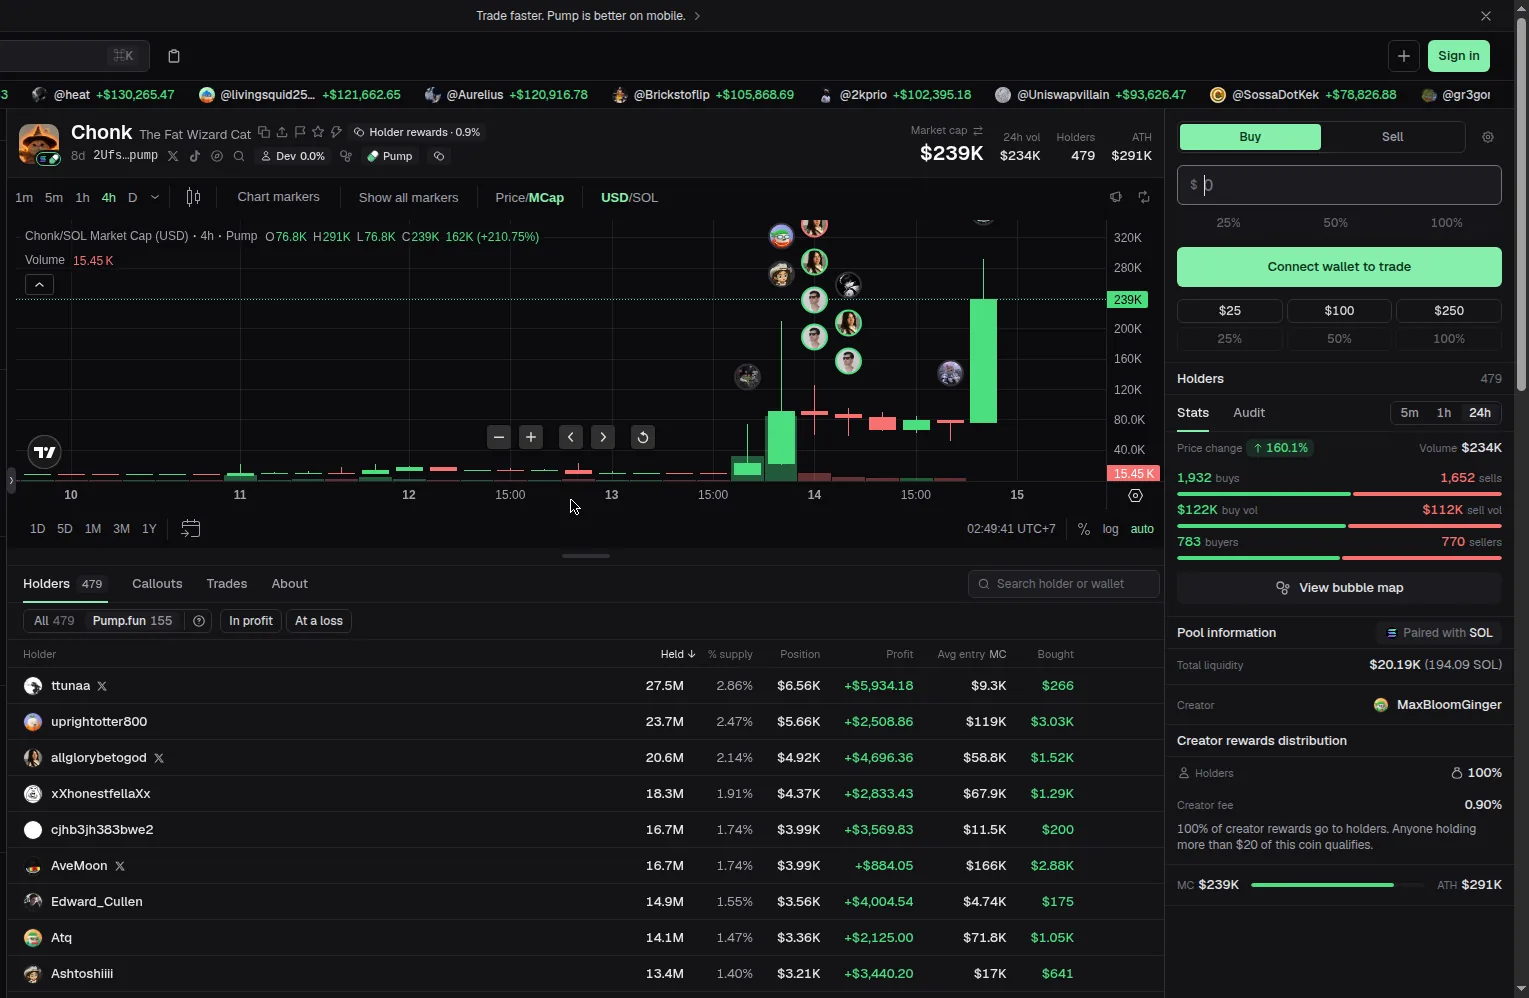Expand the timeframe interval dropdown arrow
Screen dimensions: 1529x998
(155, 198)
